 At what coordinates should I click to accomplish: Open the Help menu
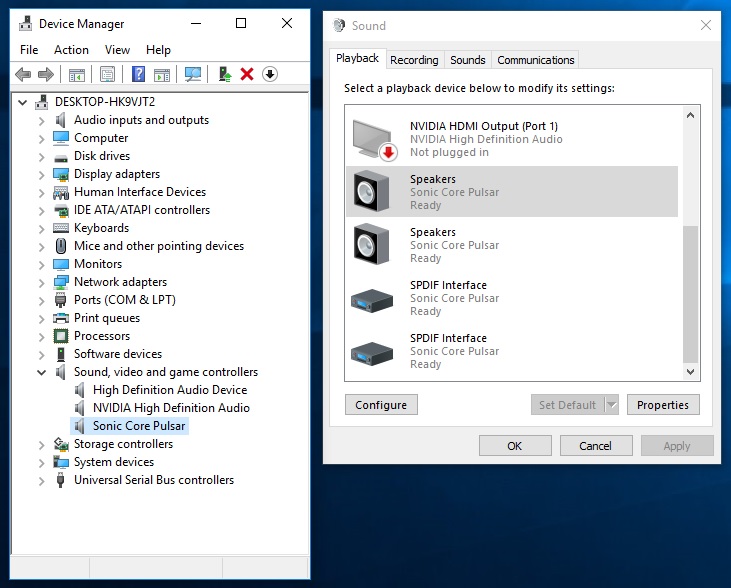158,50
